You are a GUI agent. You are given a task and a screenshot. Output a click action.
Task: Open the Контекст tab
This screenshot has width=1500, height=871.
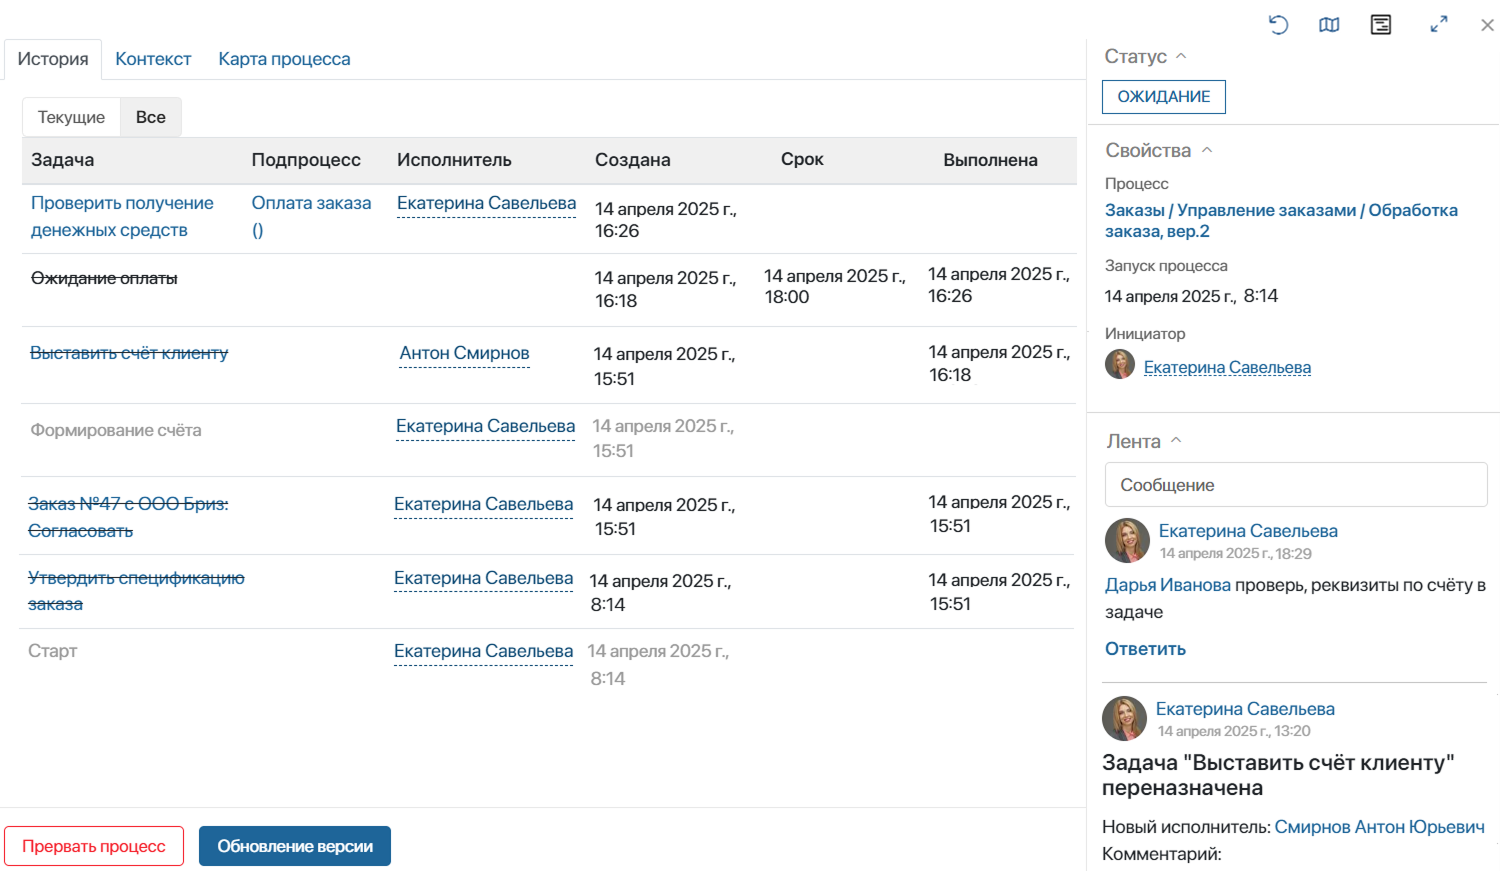point(153,59)
